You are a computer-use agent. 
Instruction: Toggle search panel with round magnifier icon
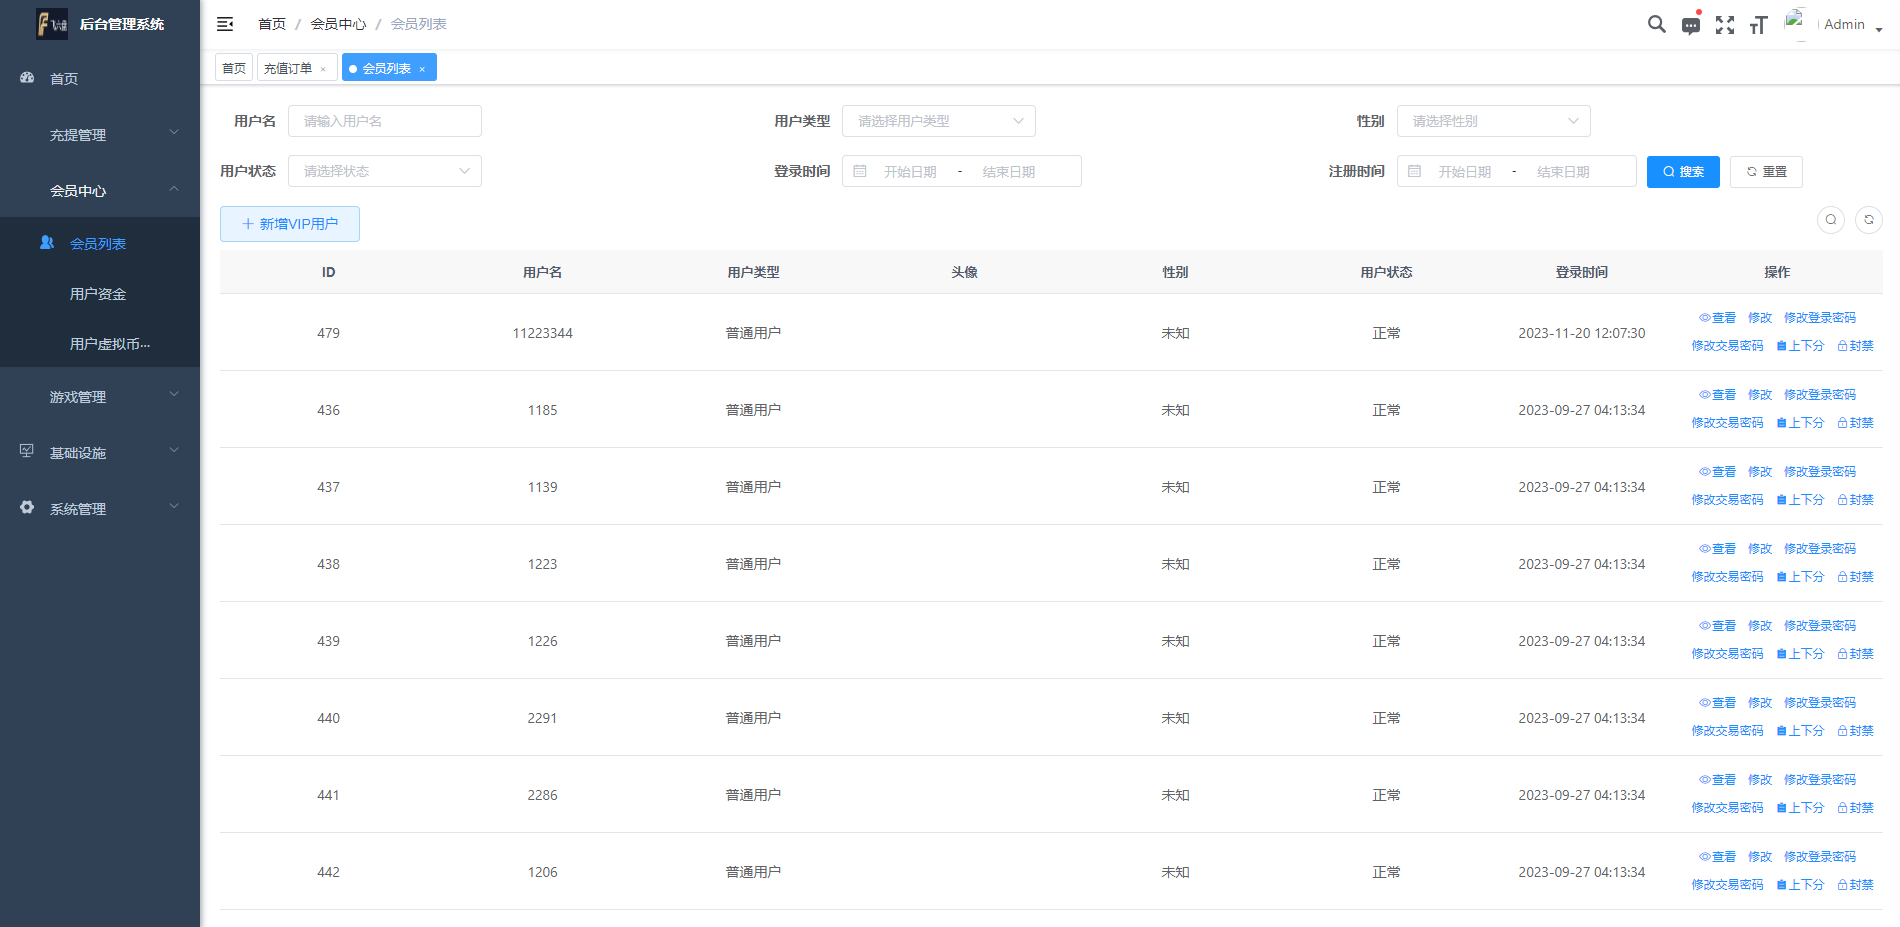(x=1830, y=220)
